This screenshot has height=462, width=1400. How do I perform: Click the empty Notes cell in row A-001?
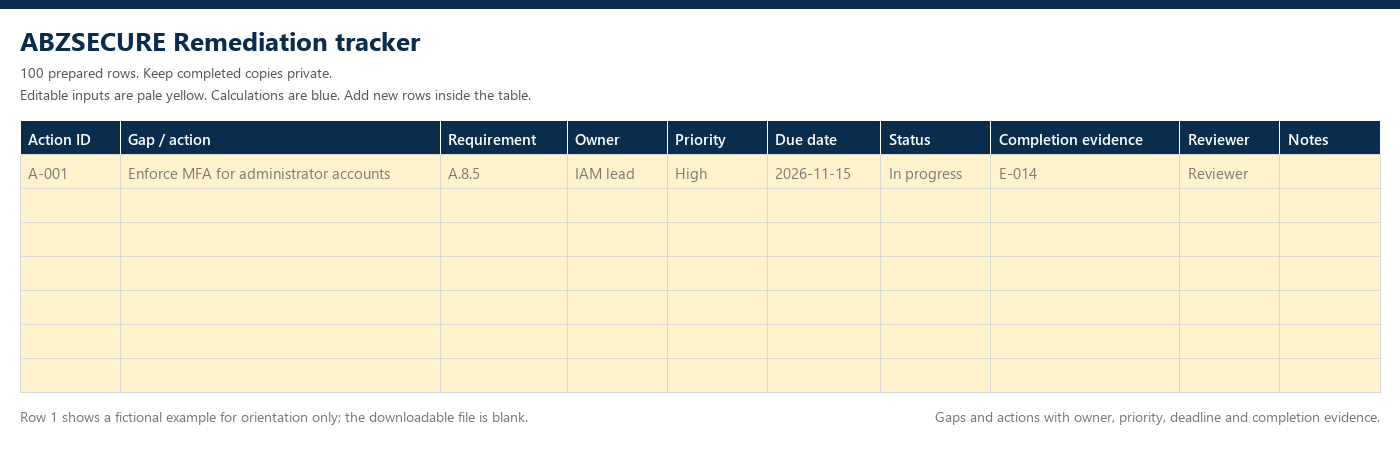coord(1330,173)
